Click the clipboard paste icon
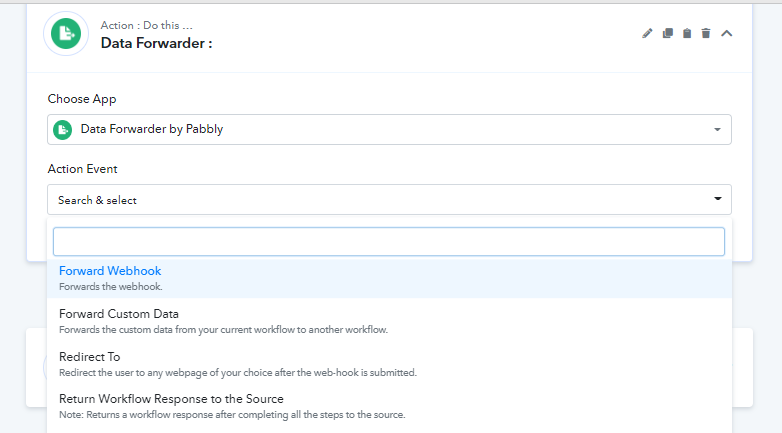 687,33
